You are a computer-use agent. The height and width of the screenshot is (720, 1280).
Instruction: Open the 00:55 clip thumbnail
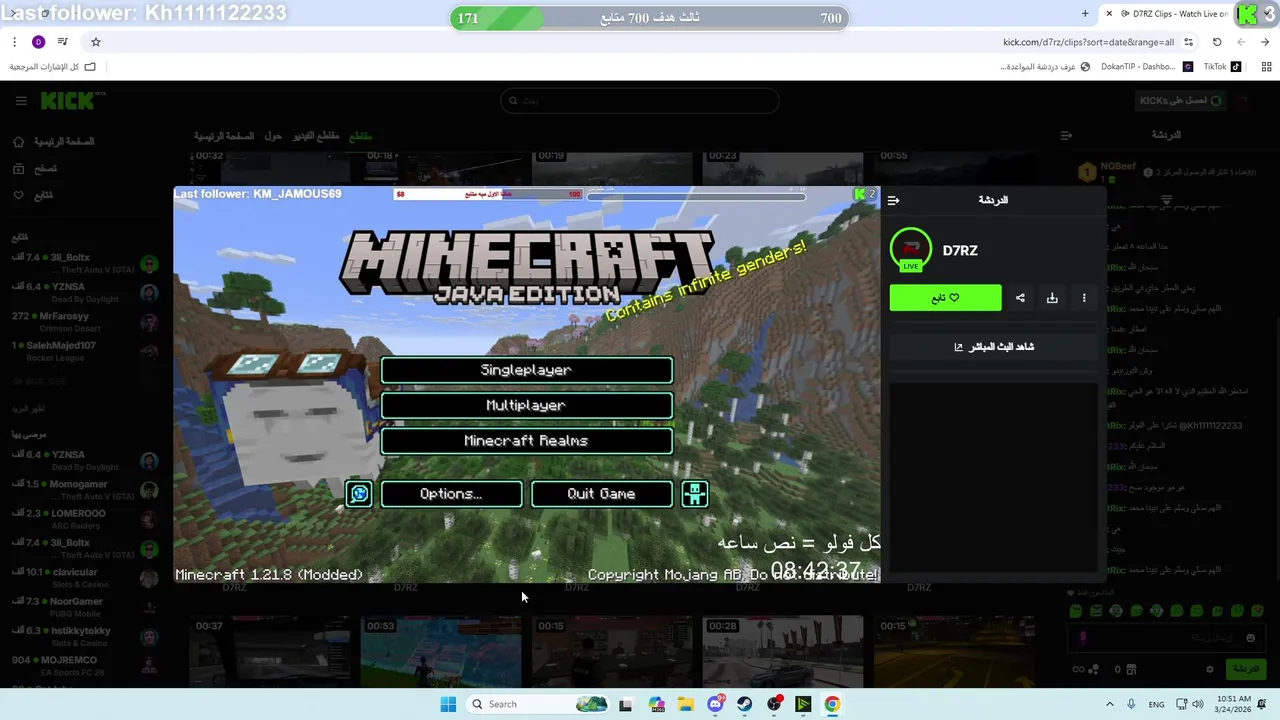(954, 168)
